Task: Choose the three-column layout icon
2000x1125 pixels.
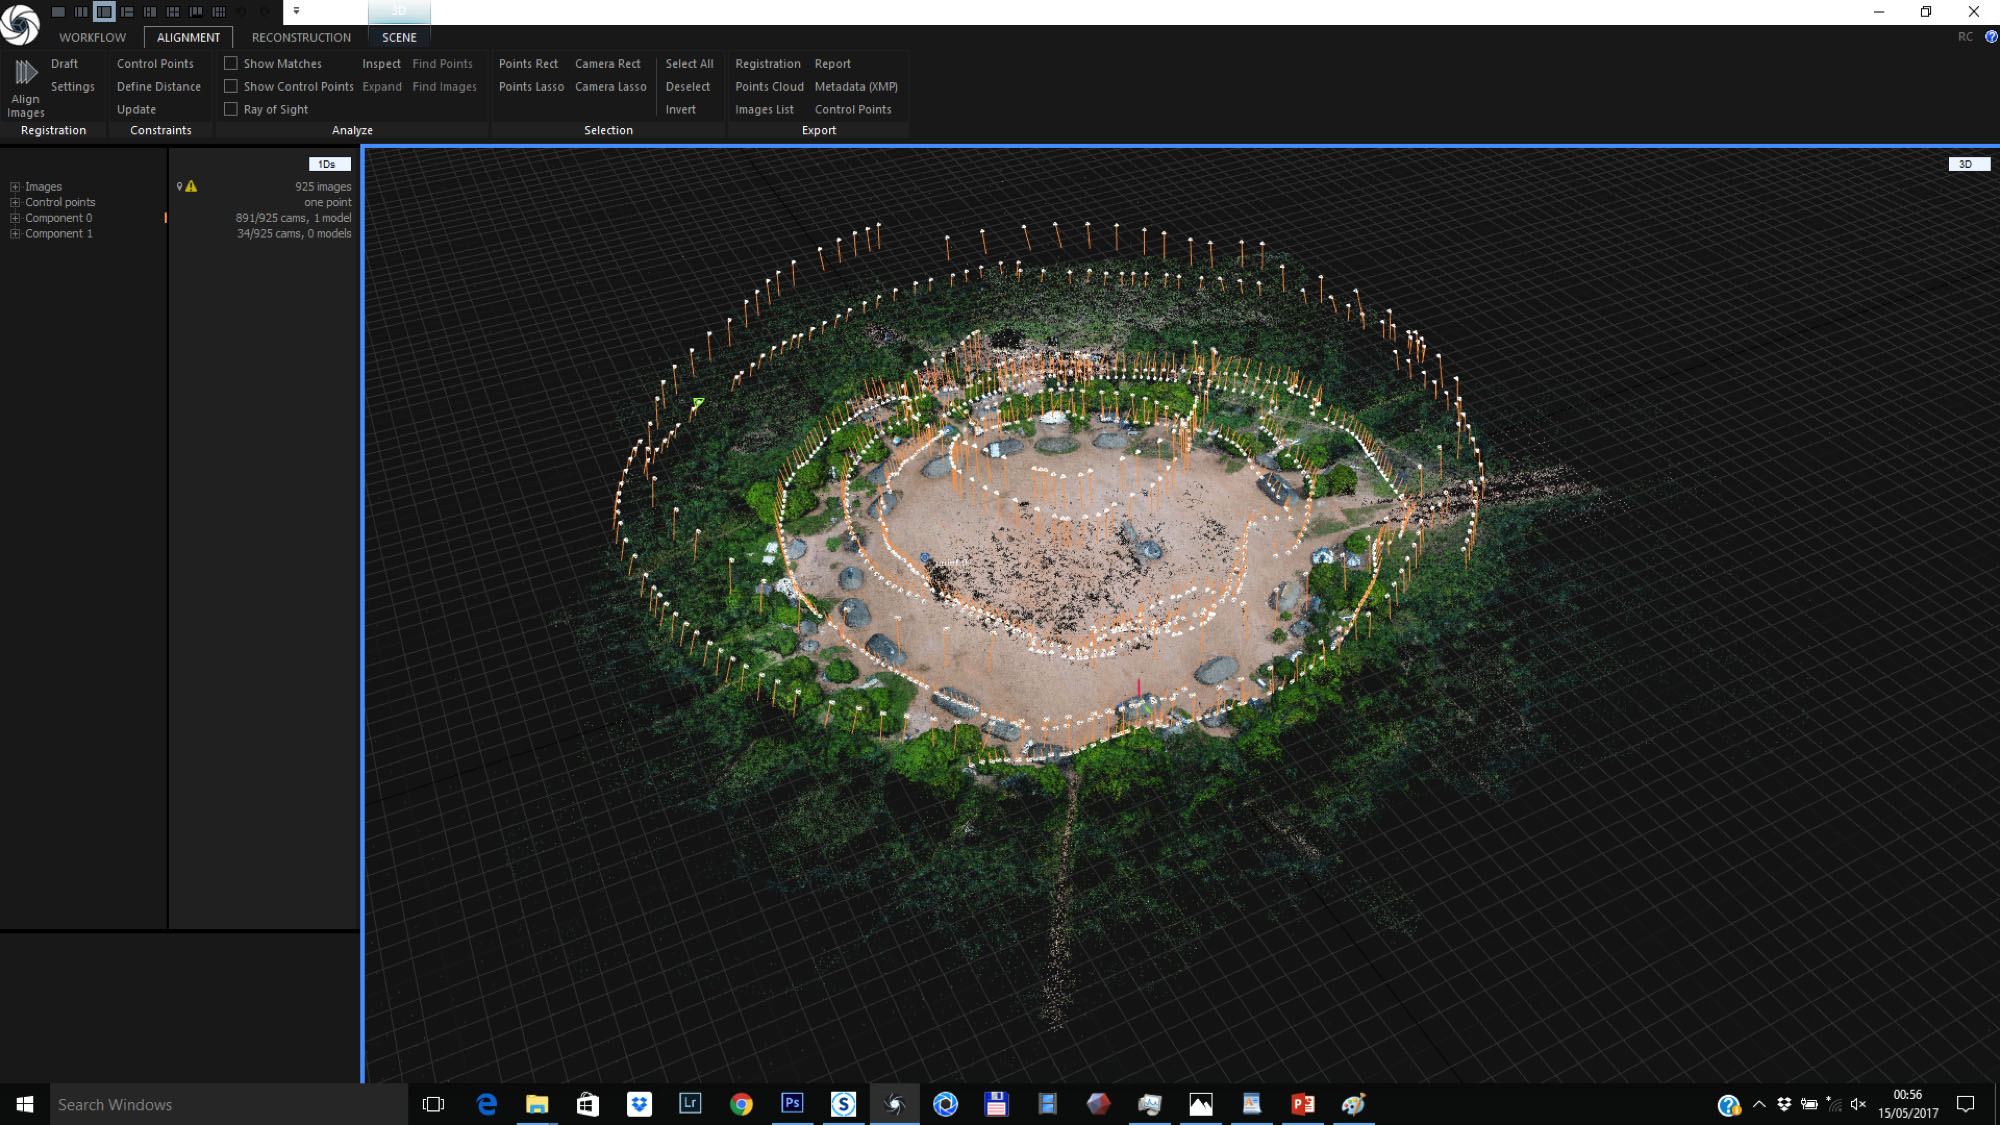Action: pyautogui.click(x=81, y=12)
